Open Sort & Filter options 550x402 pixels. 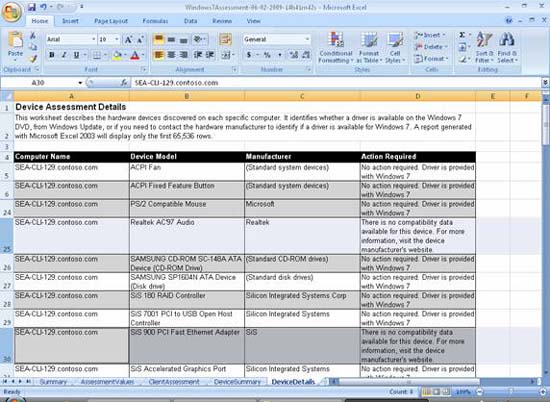(x=484, y=47)
